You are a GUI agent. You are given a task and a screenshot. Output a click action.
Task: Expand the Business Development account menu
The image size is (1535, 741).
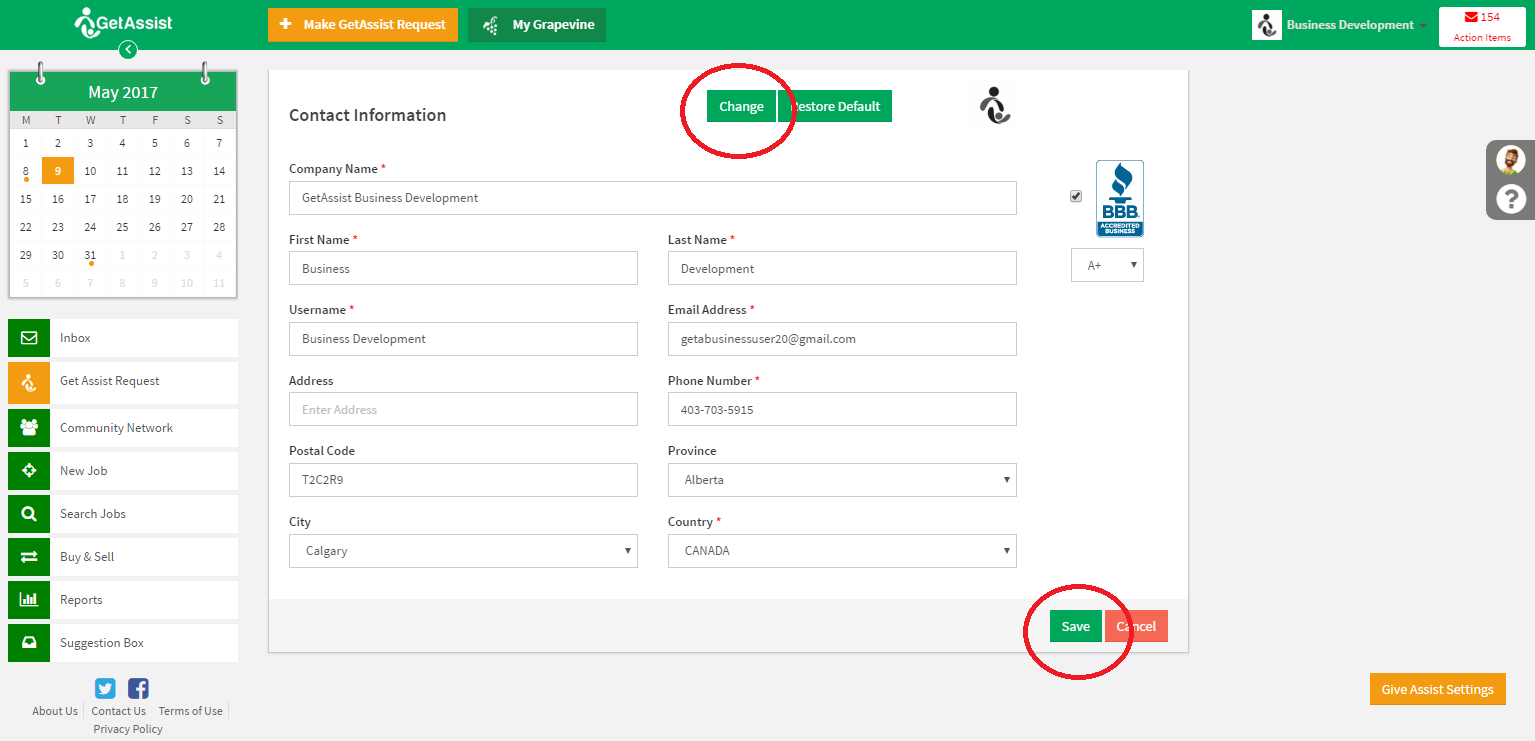pos(1357,25)
